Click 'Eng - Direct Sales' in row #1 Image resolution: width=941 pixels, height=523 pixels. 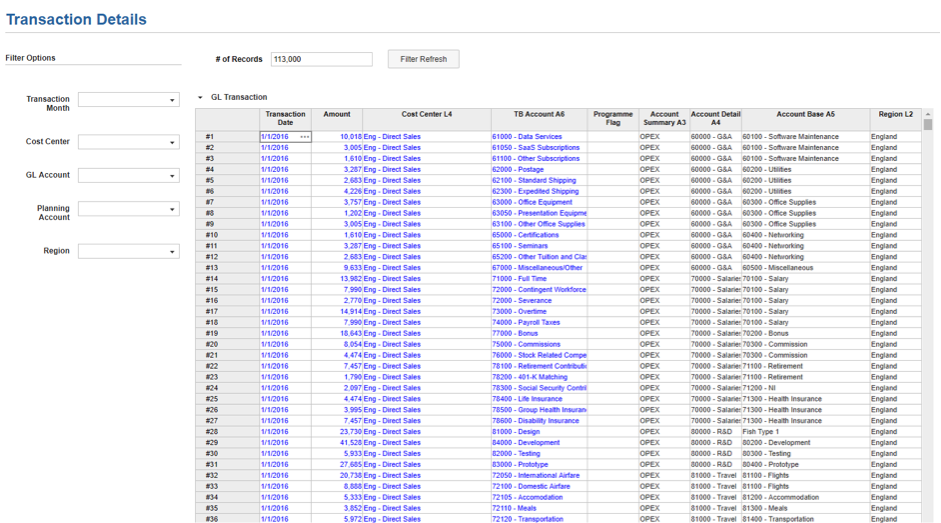pyautogui.click(x=427, y=137)
